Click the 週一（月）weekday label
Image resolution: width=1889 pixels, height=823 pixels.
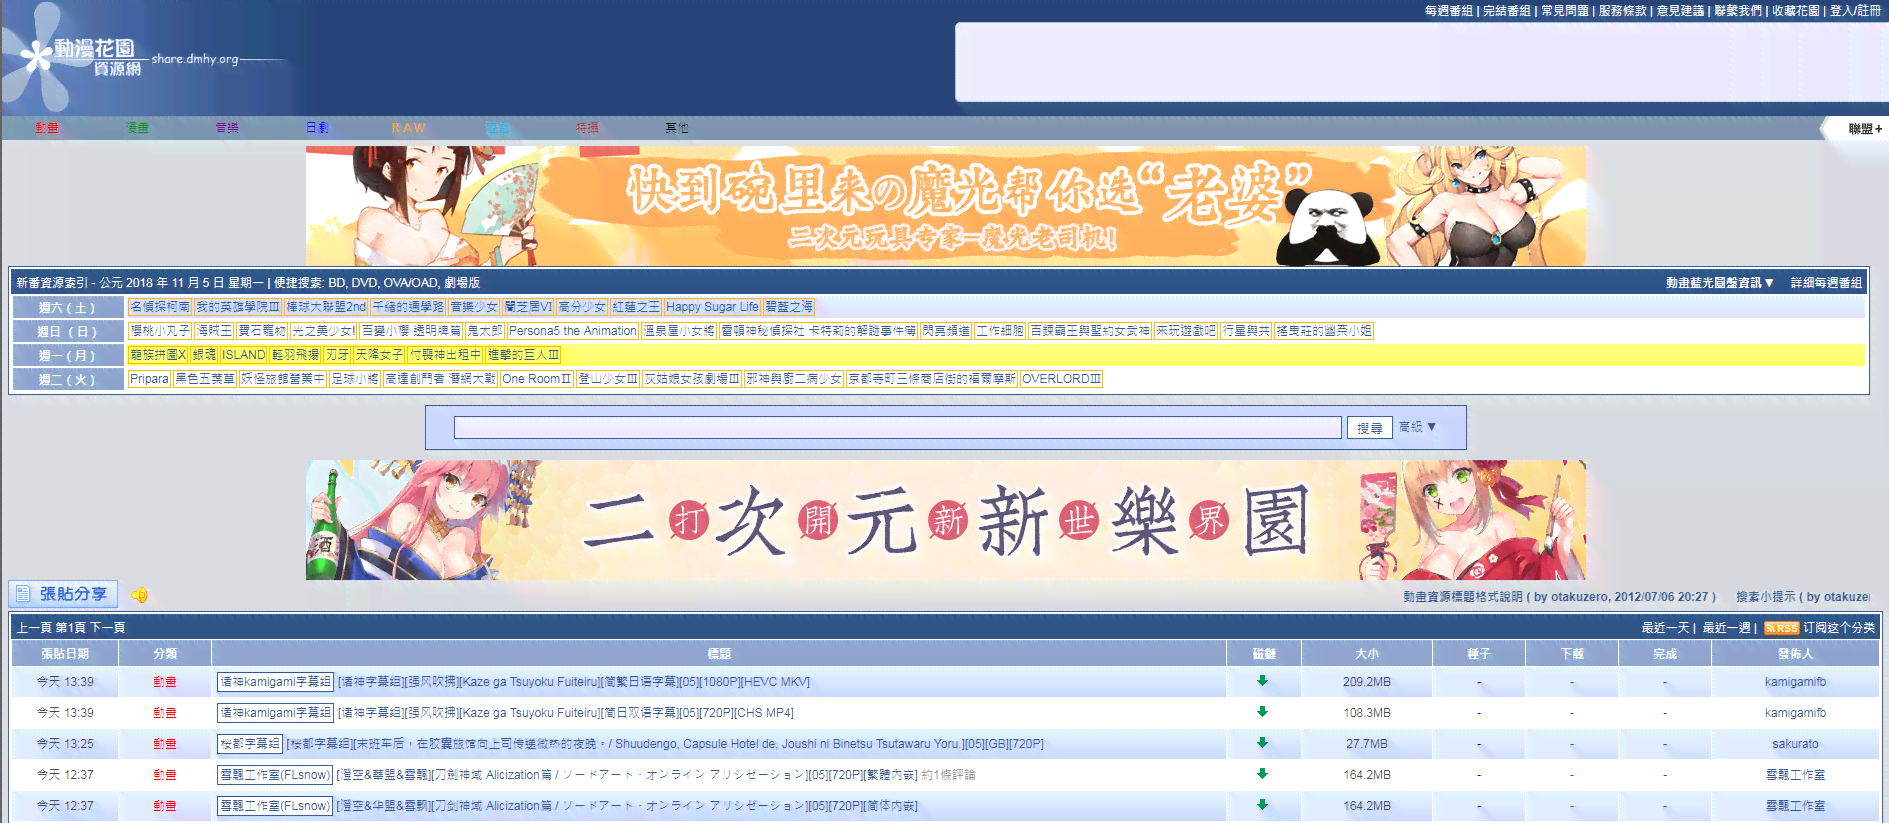[67, 355]
